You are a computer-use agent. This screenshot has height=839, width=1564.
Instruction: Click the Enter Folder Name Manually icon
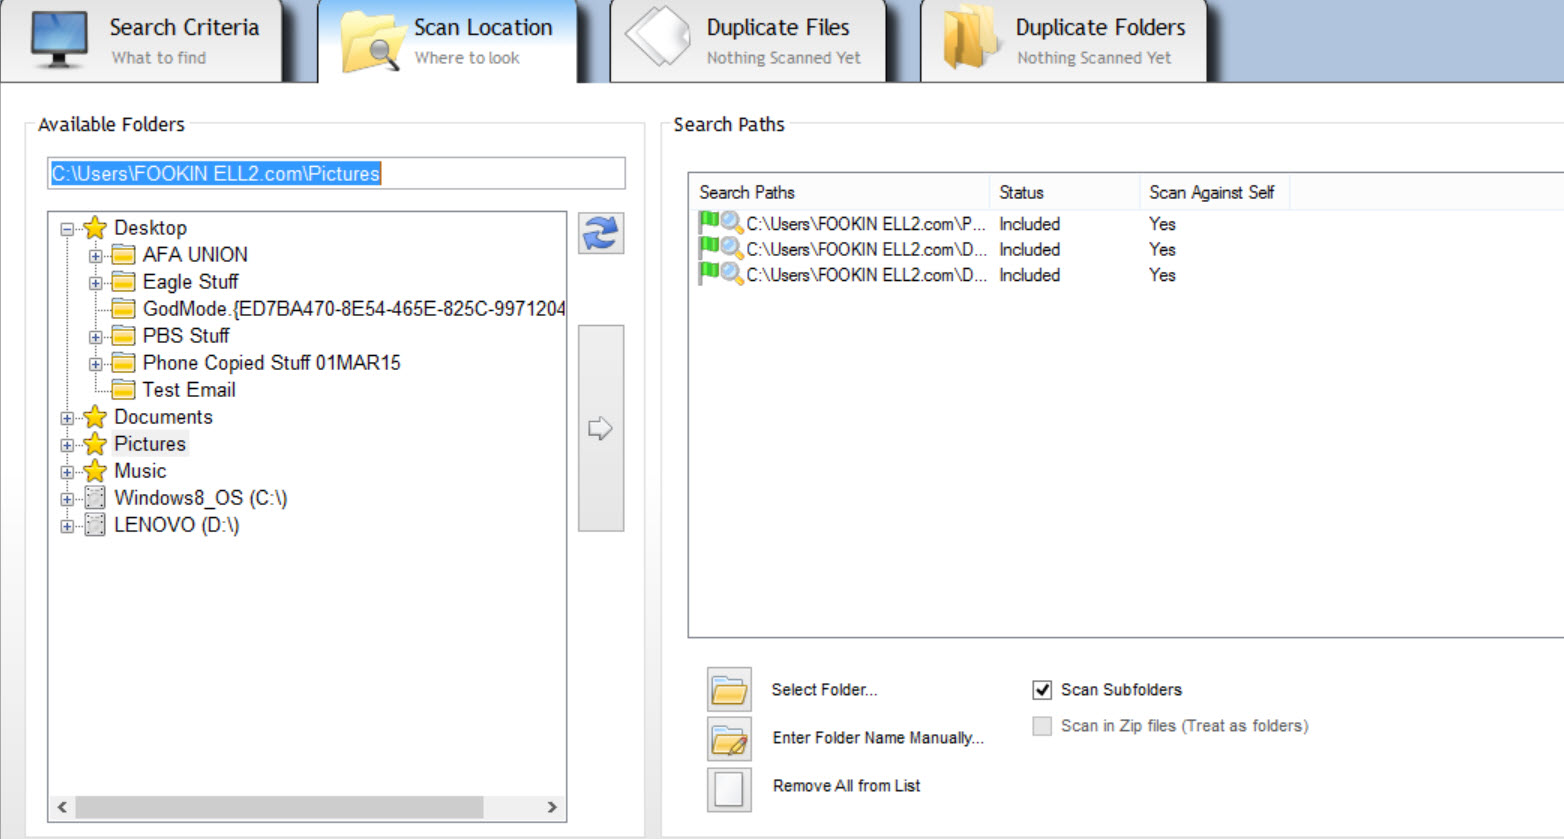pos(729,739)
